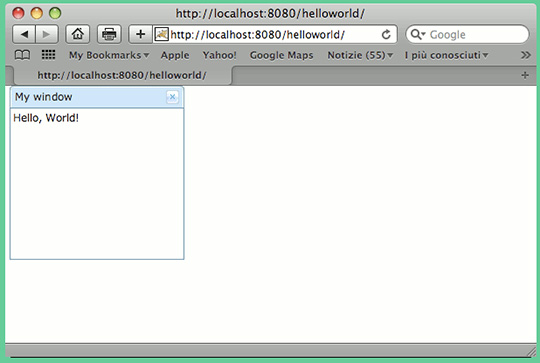Image resolution: width=540 pixels, height=363 pixels.
Task: Reload the page with the refresh icon
Action: [386, 34]
